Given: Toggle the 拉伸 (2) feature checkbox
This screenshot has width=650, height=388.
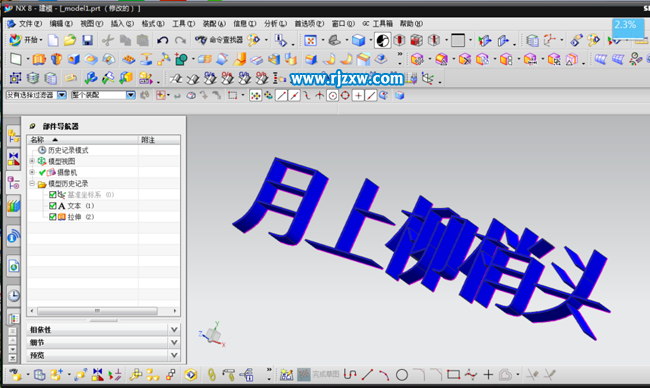Looking at the screenshot, I should (53, 217).
